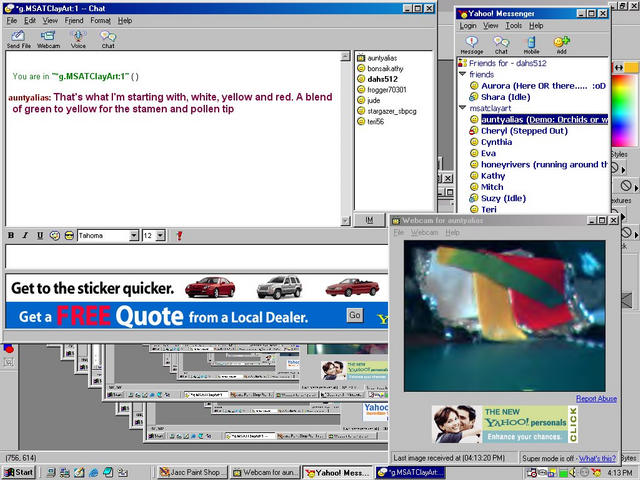Click the Report Abuse link
Viewport: 640px width, 480px height.
pos(596,398)
